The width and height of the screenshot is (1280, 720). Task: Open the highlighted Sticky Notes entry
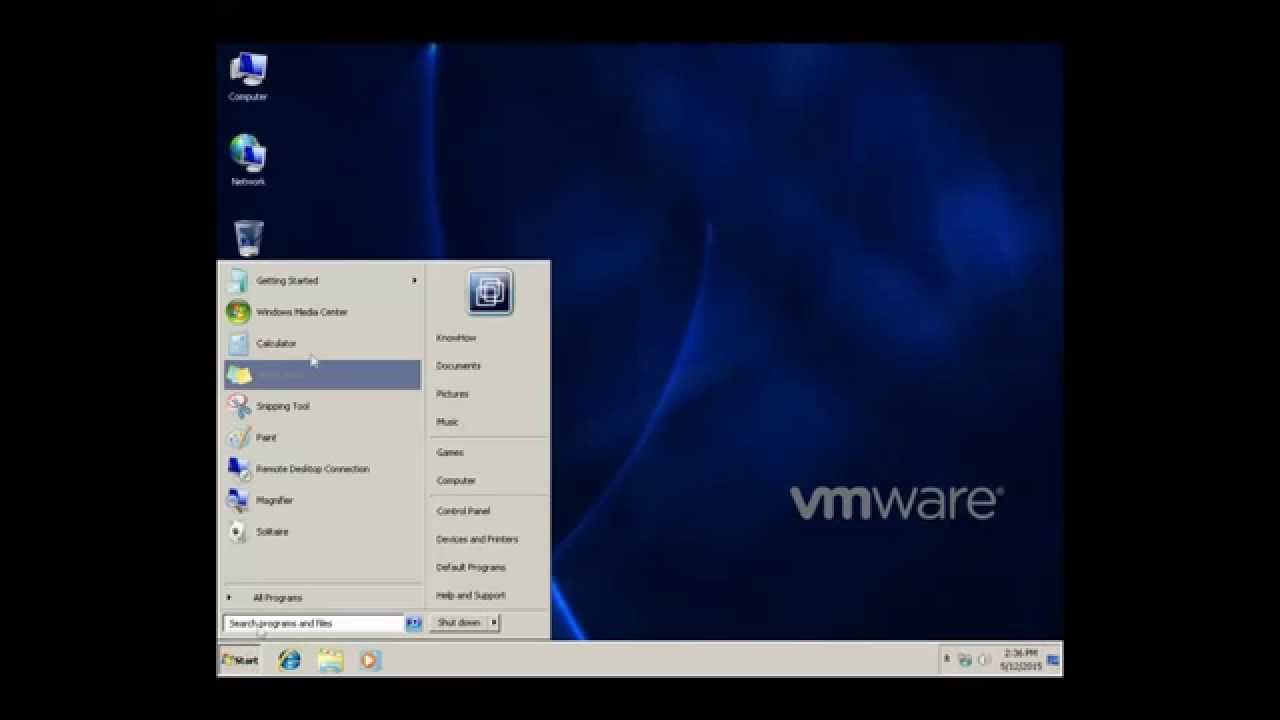[x=322, y=375]
